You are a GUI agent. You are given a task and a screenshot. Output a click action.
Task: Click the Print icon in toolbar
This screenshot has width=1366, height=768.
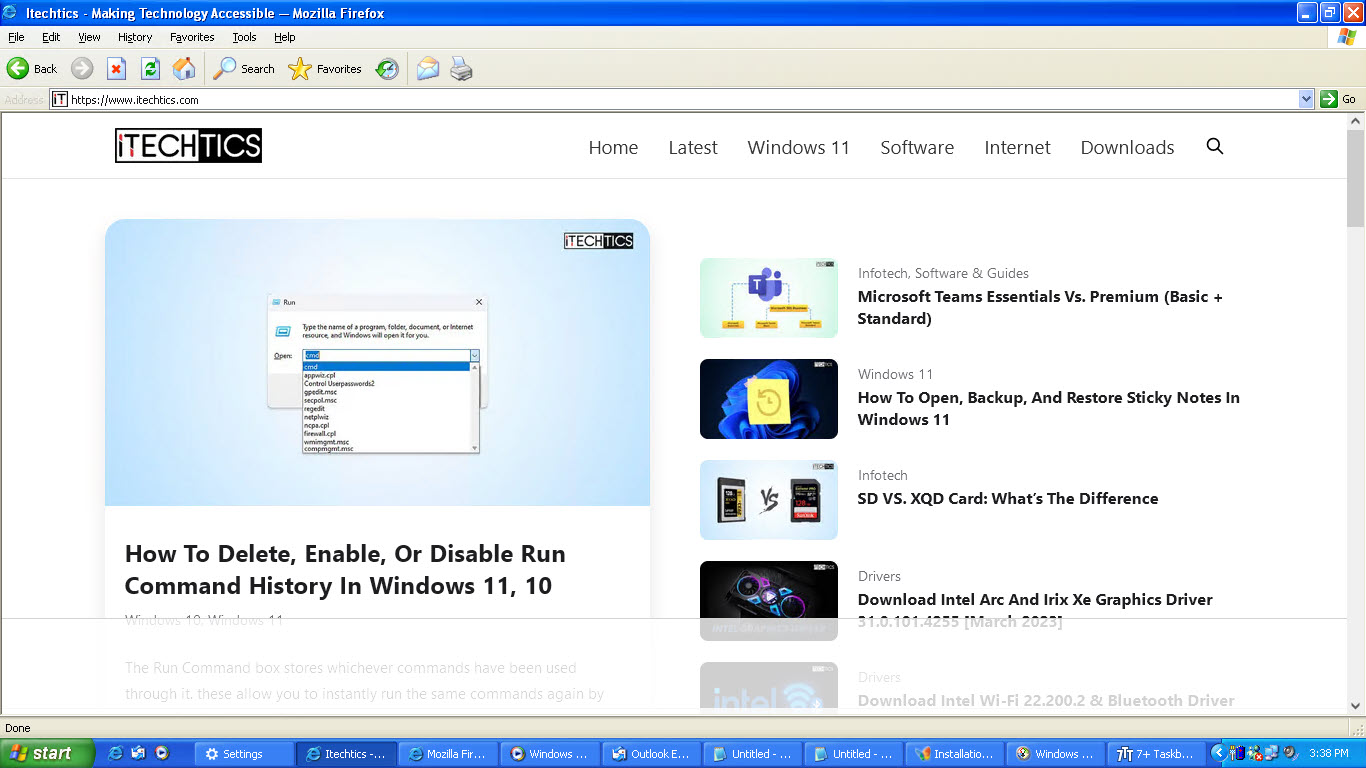click(461, 69)
